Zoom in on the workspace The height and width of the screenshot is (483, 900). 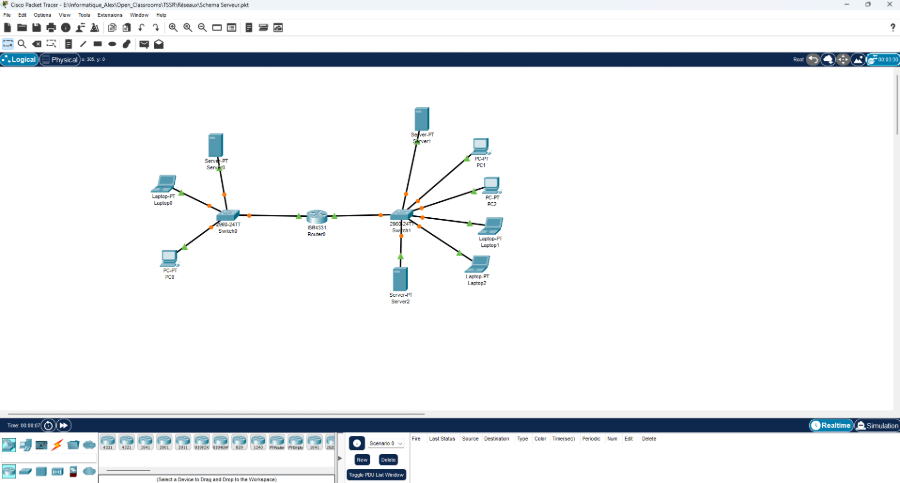[173, 28]
